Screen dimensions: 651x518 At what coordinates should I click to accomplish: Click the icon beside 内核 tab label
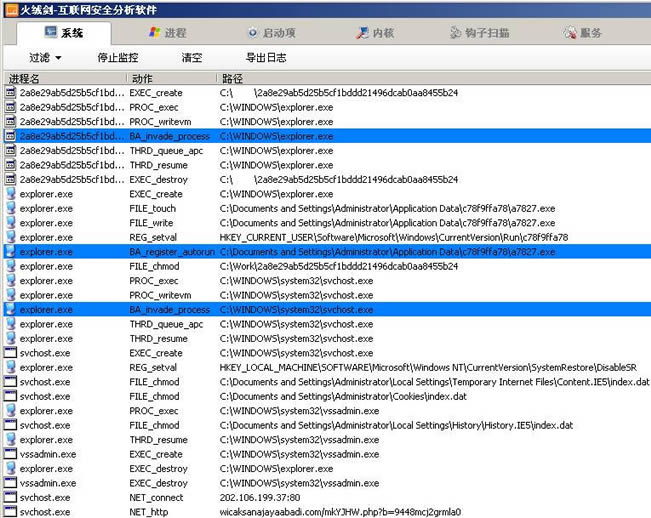362,33
